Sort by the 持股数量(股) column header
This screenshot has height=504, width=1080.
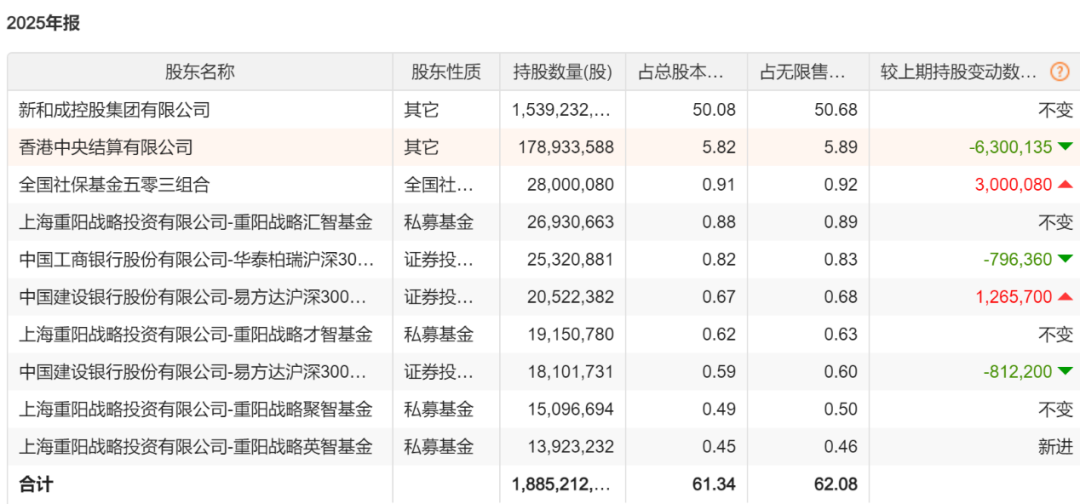point(563,72)
